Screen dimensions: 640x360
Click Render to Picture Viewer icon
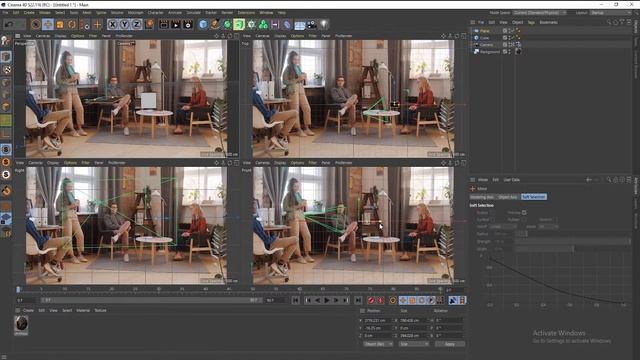click(176, 24)
